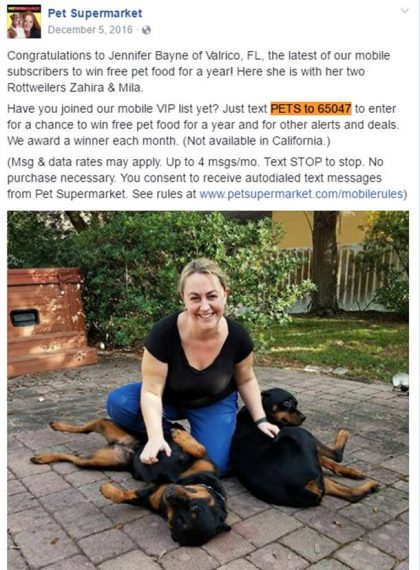Screen dimensions: 420x570
Task: Click the 'Rottweilers Zahira & Mila' text line
Action: [75, 88]
